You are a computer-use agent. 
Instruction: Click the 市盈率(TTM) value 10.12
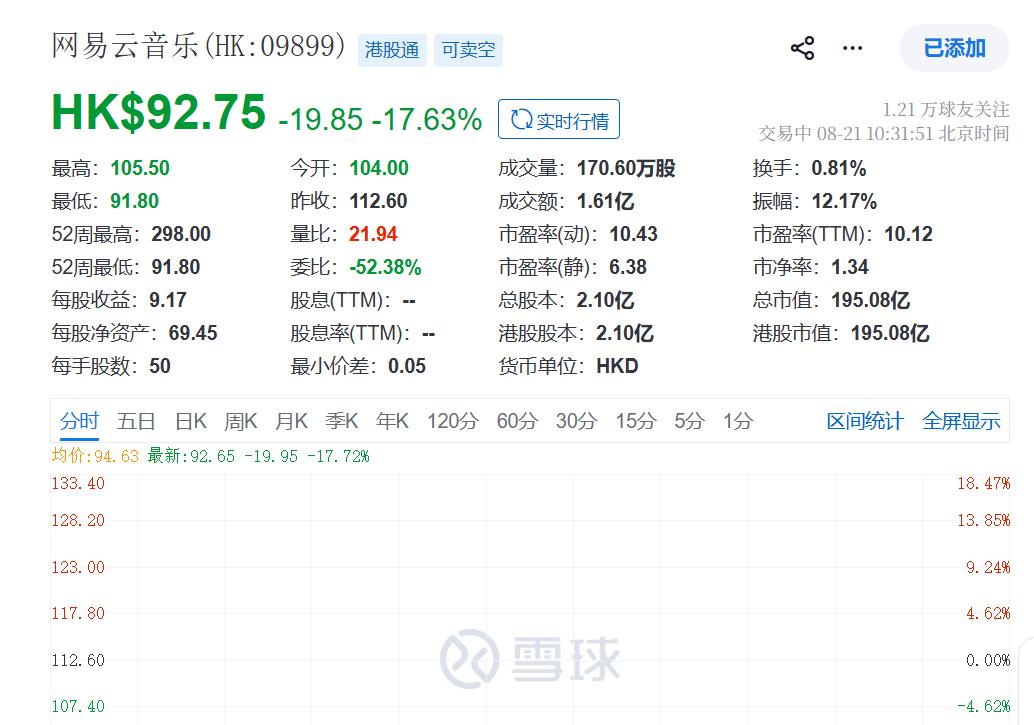(908, 234)
